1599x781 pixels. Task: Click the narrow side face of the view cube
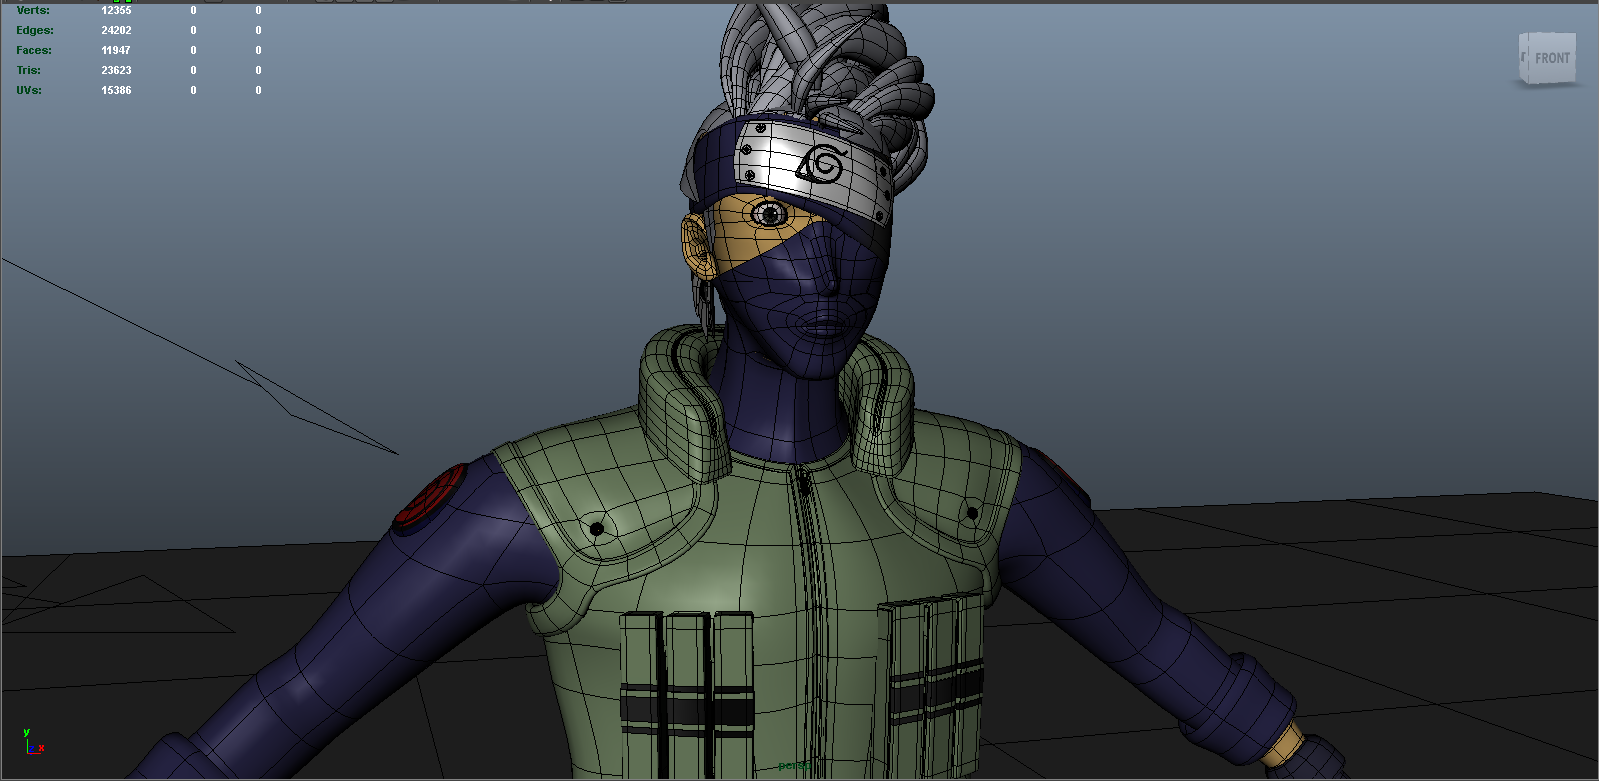1524,58
